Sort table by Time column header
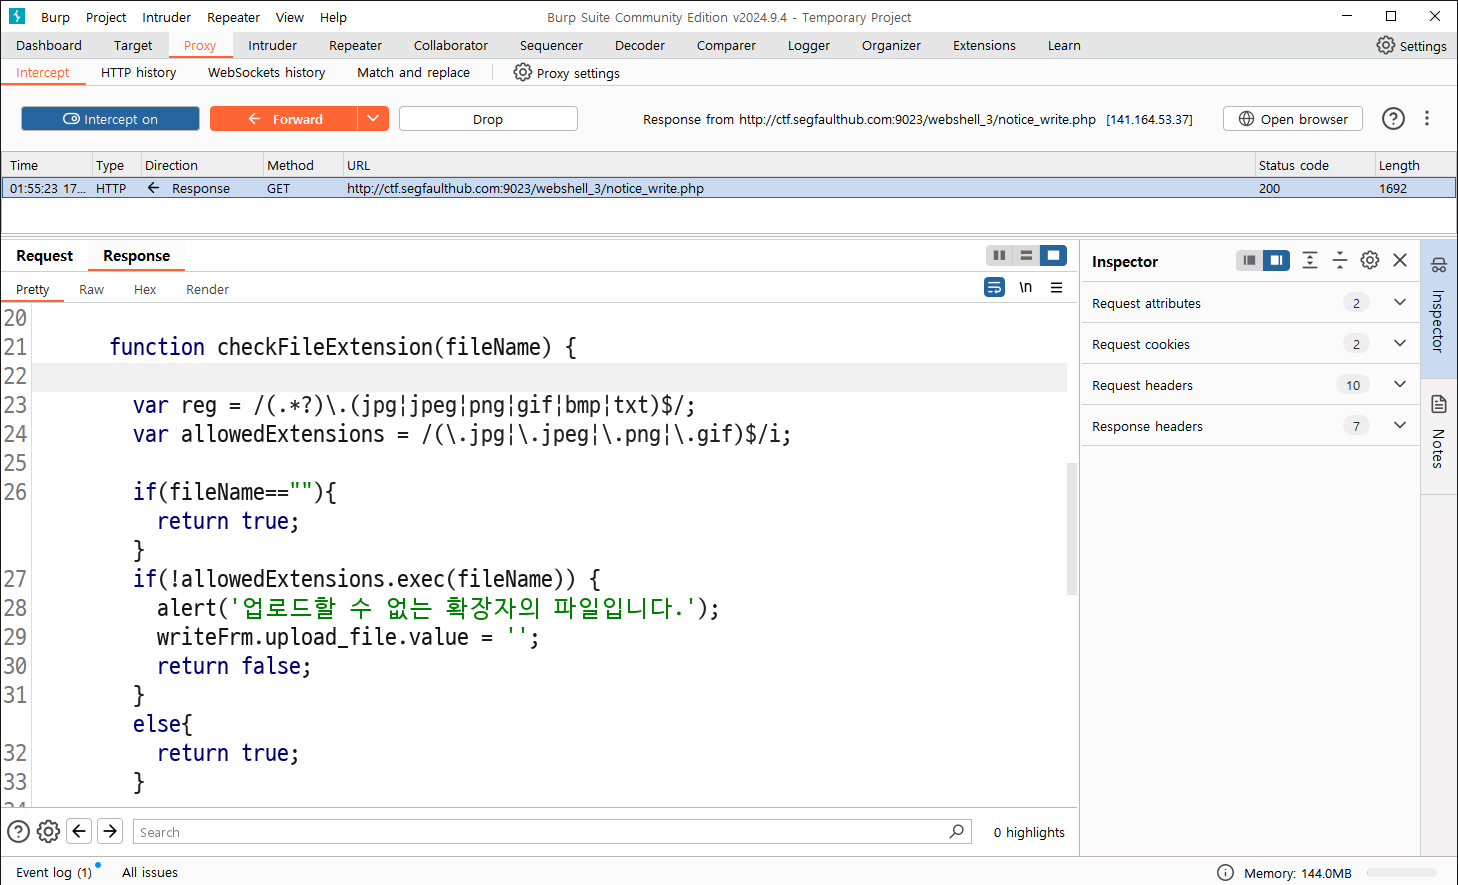Screen dimensions: 1458x885 coord(47,165)
